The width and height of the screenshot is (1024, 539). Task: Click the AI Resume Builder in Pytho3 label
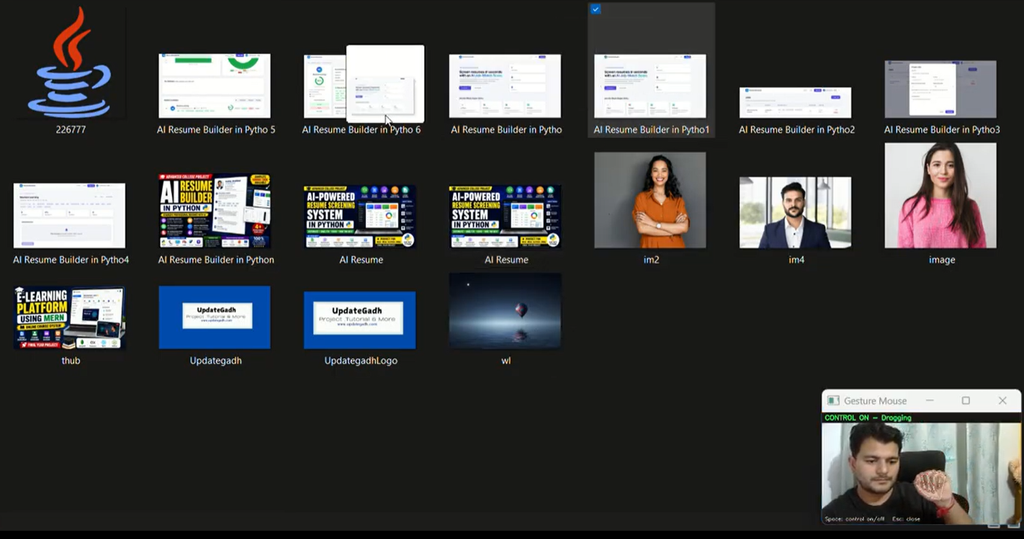[942, 129]
